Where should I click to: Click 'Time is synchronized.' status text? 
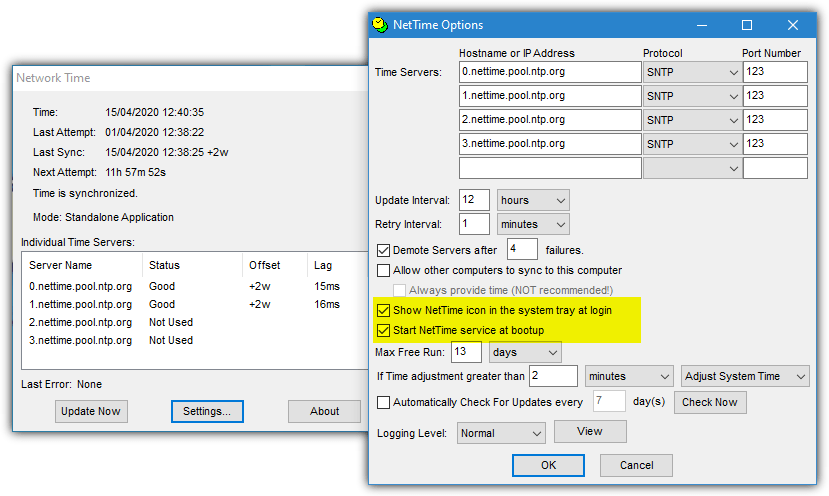[x=85, y=194]
